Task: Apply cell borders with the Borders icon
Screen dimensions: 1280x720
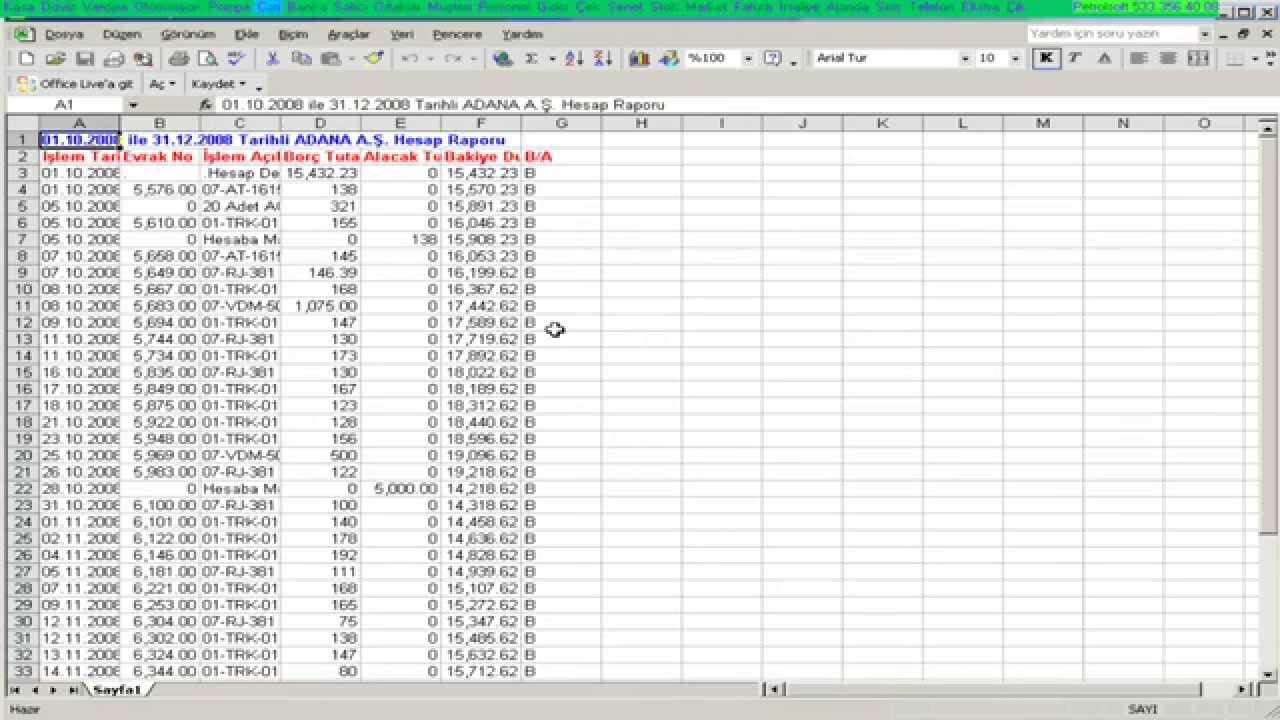Action: point(1235,58)
